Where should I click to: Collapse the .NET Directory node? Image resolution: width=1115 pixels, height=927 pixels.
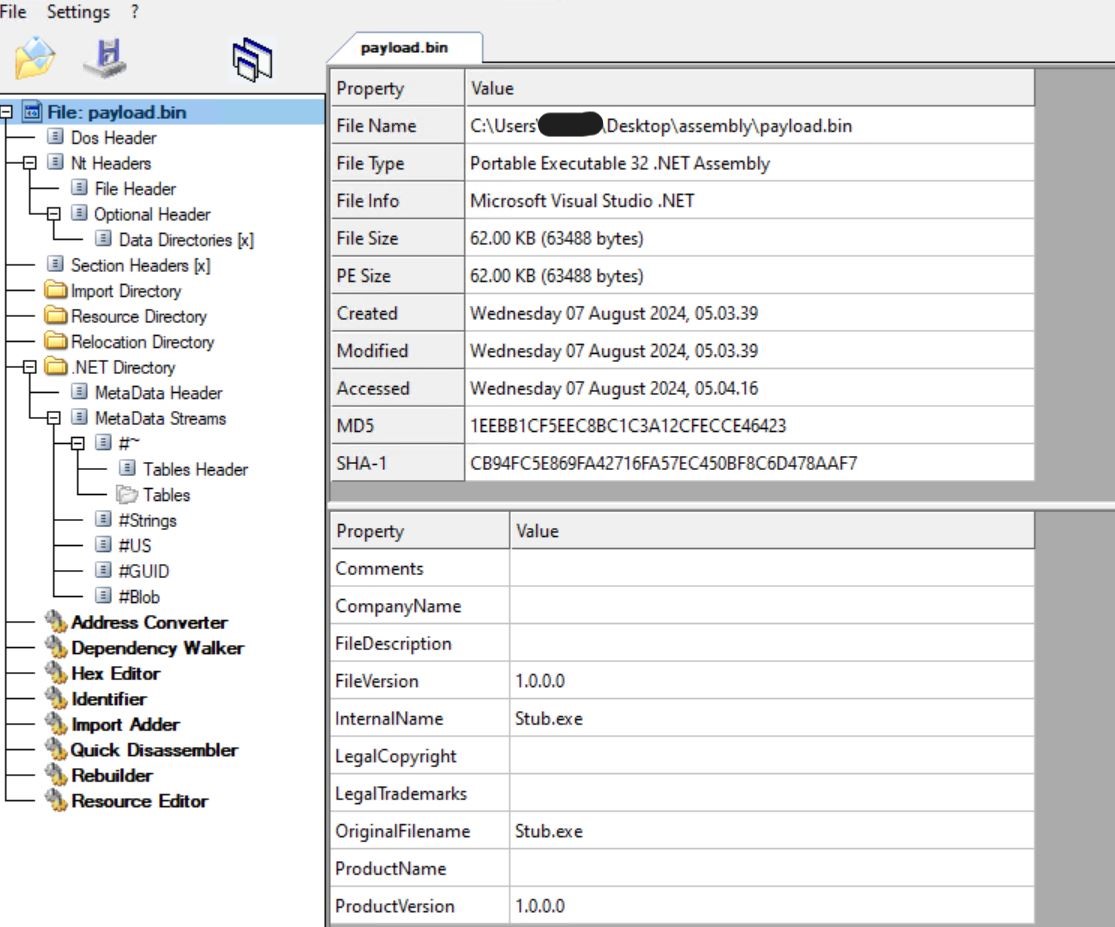pos(29,368)
